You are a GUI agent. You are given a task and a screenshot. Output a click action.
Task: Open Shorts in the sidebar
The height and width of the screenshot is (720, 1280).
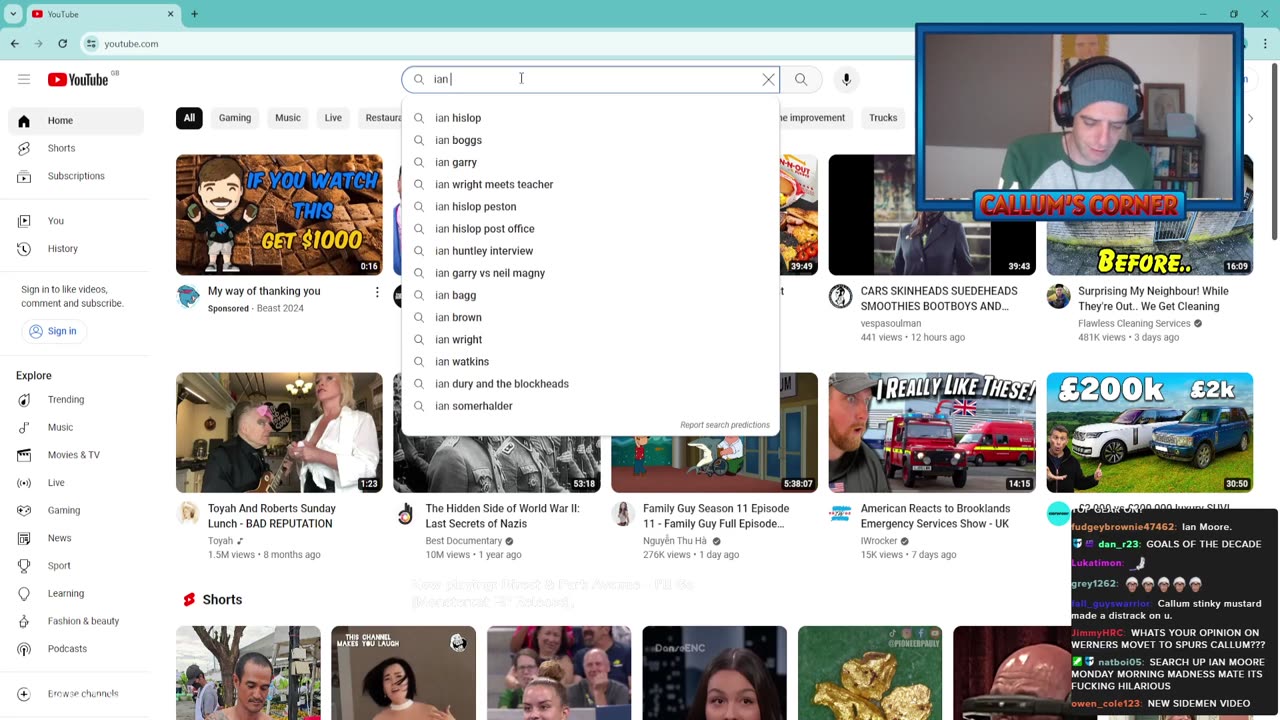click(x=76, y=148)
